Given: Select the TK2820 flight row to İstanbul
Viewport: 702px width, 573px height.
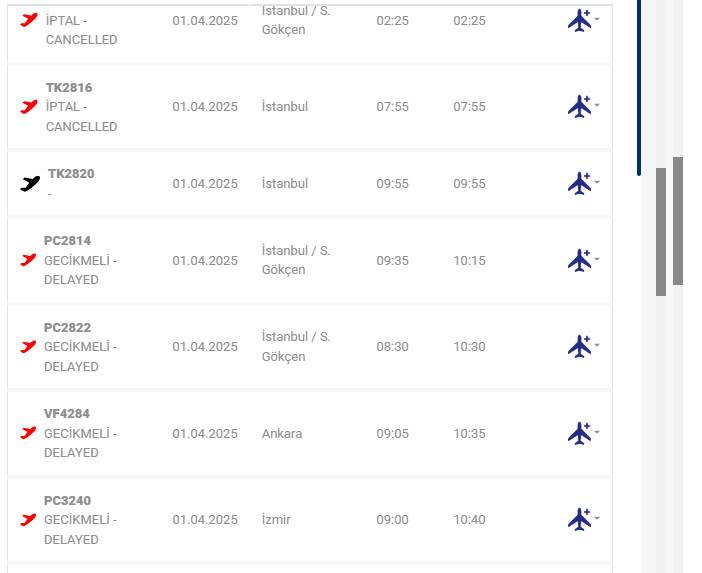Looking at the screenshot, I should (300, 184).
